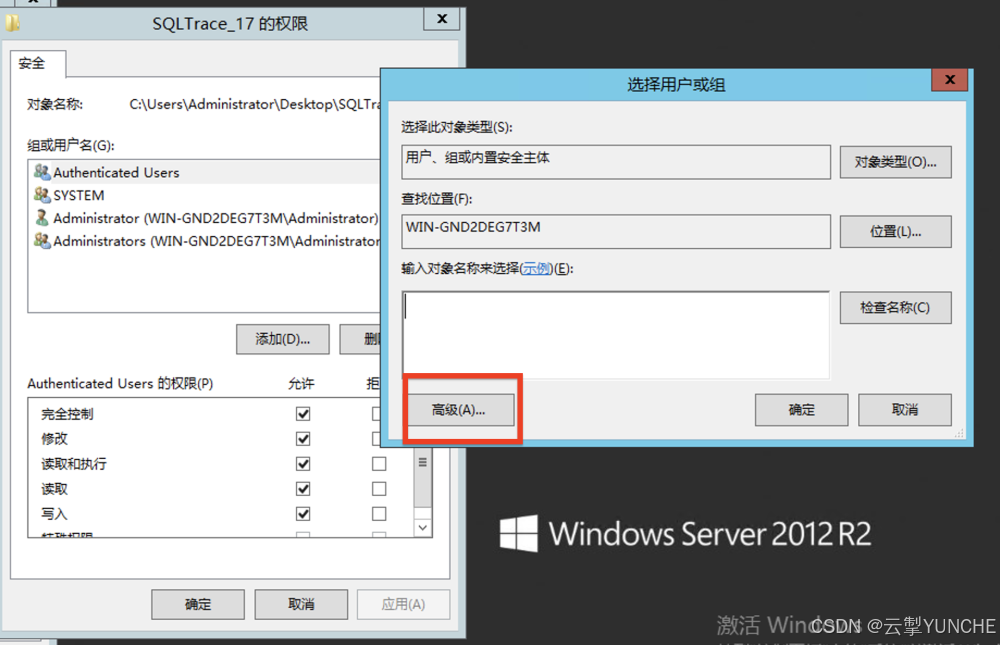1000x645 pixels.
Task: Toggle Allow checkbox for 读取和执行
Action: pos(303,463)
